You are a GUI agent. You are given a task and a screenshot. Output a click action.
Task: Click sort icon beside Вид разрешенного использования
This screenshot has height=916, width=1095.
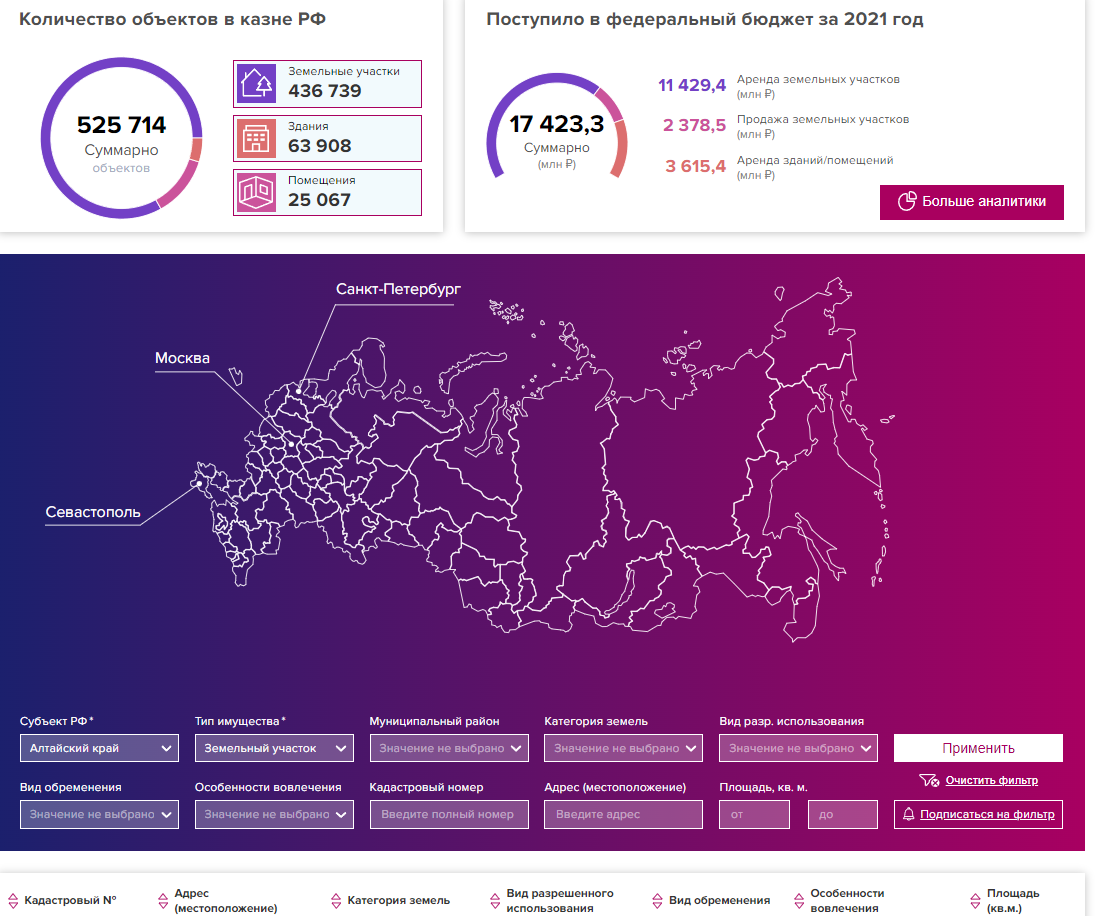(x=495, y=901)
